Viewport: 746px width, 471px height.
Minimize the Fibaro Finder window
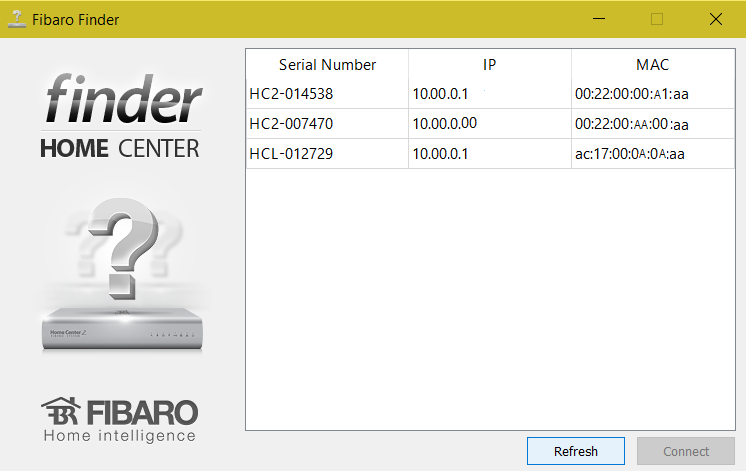(x=599, y=19)
